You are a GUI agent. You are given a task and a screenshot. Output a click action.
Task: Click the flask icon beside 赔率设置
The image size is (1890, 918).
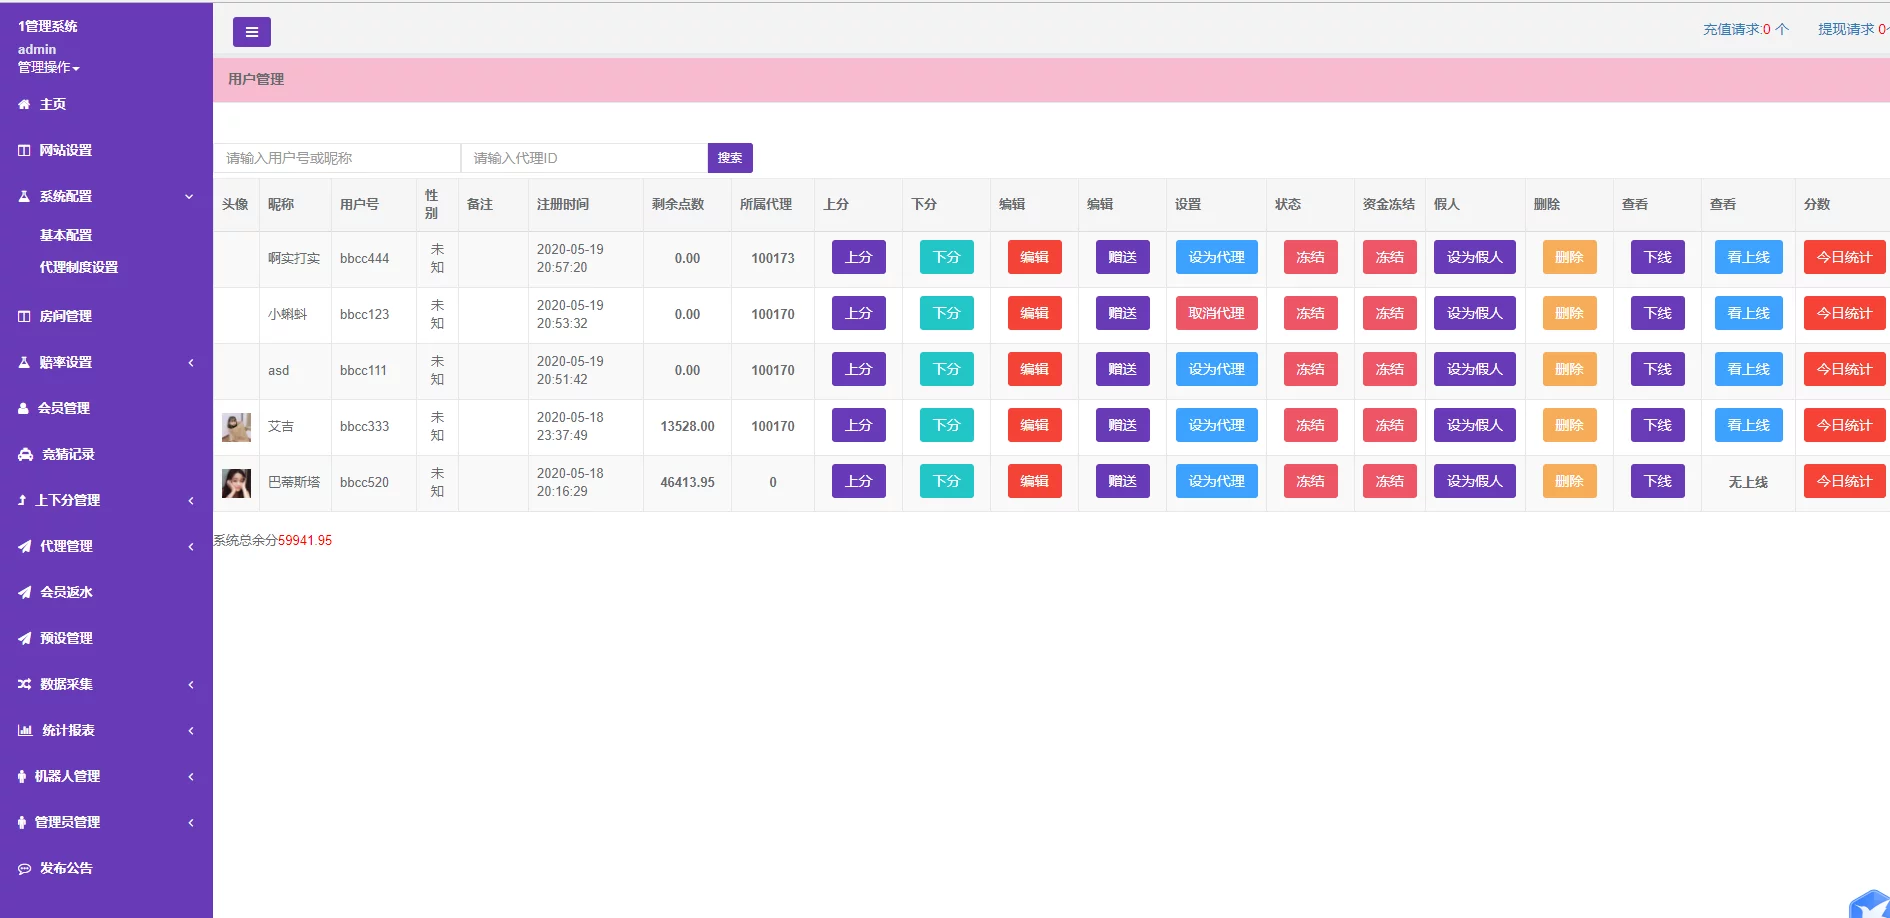click(24, 362)
